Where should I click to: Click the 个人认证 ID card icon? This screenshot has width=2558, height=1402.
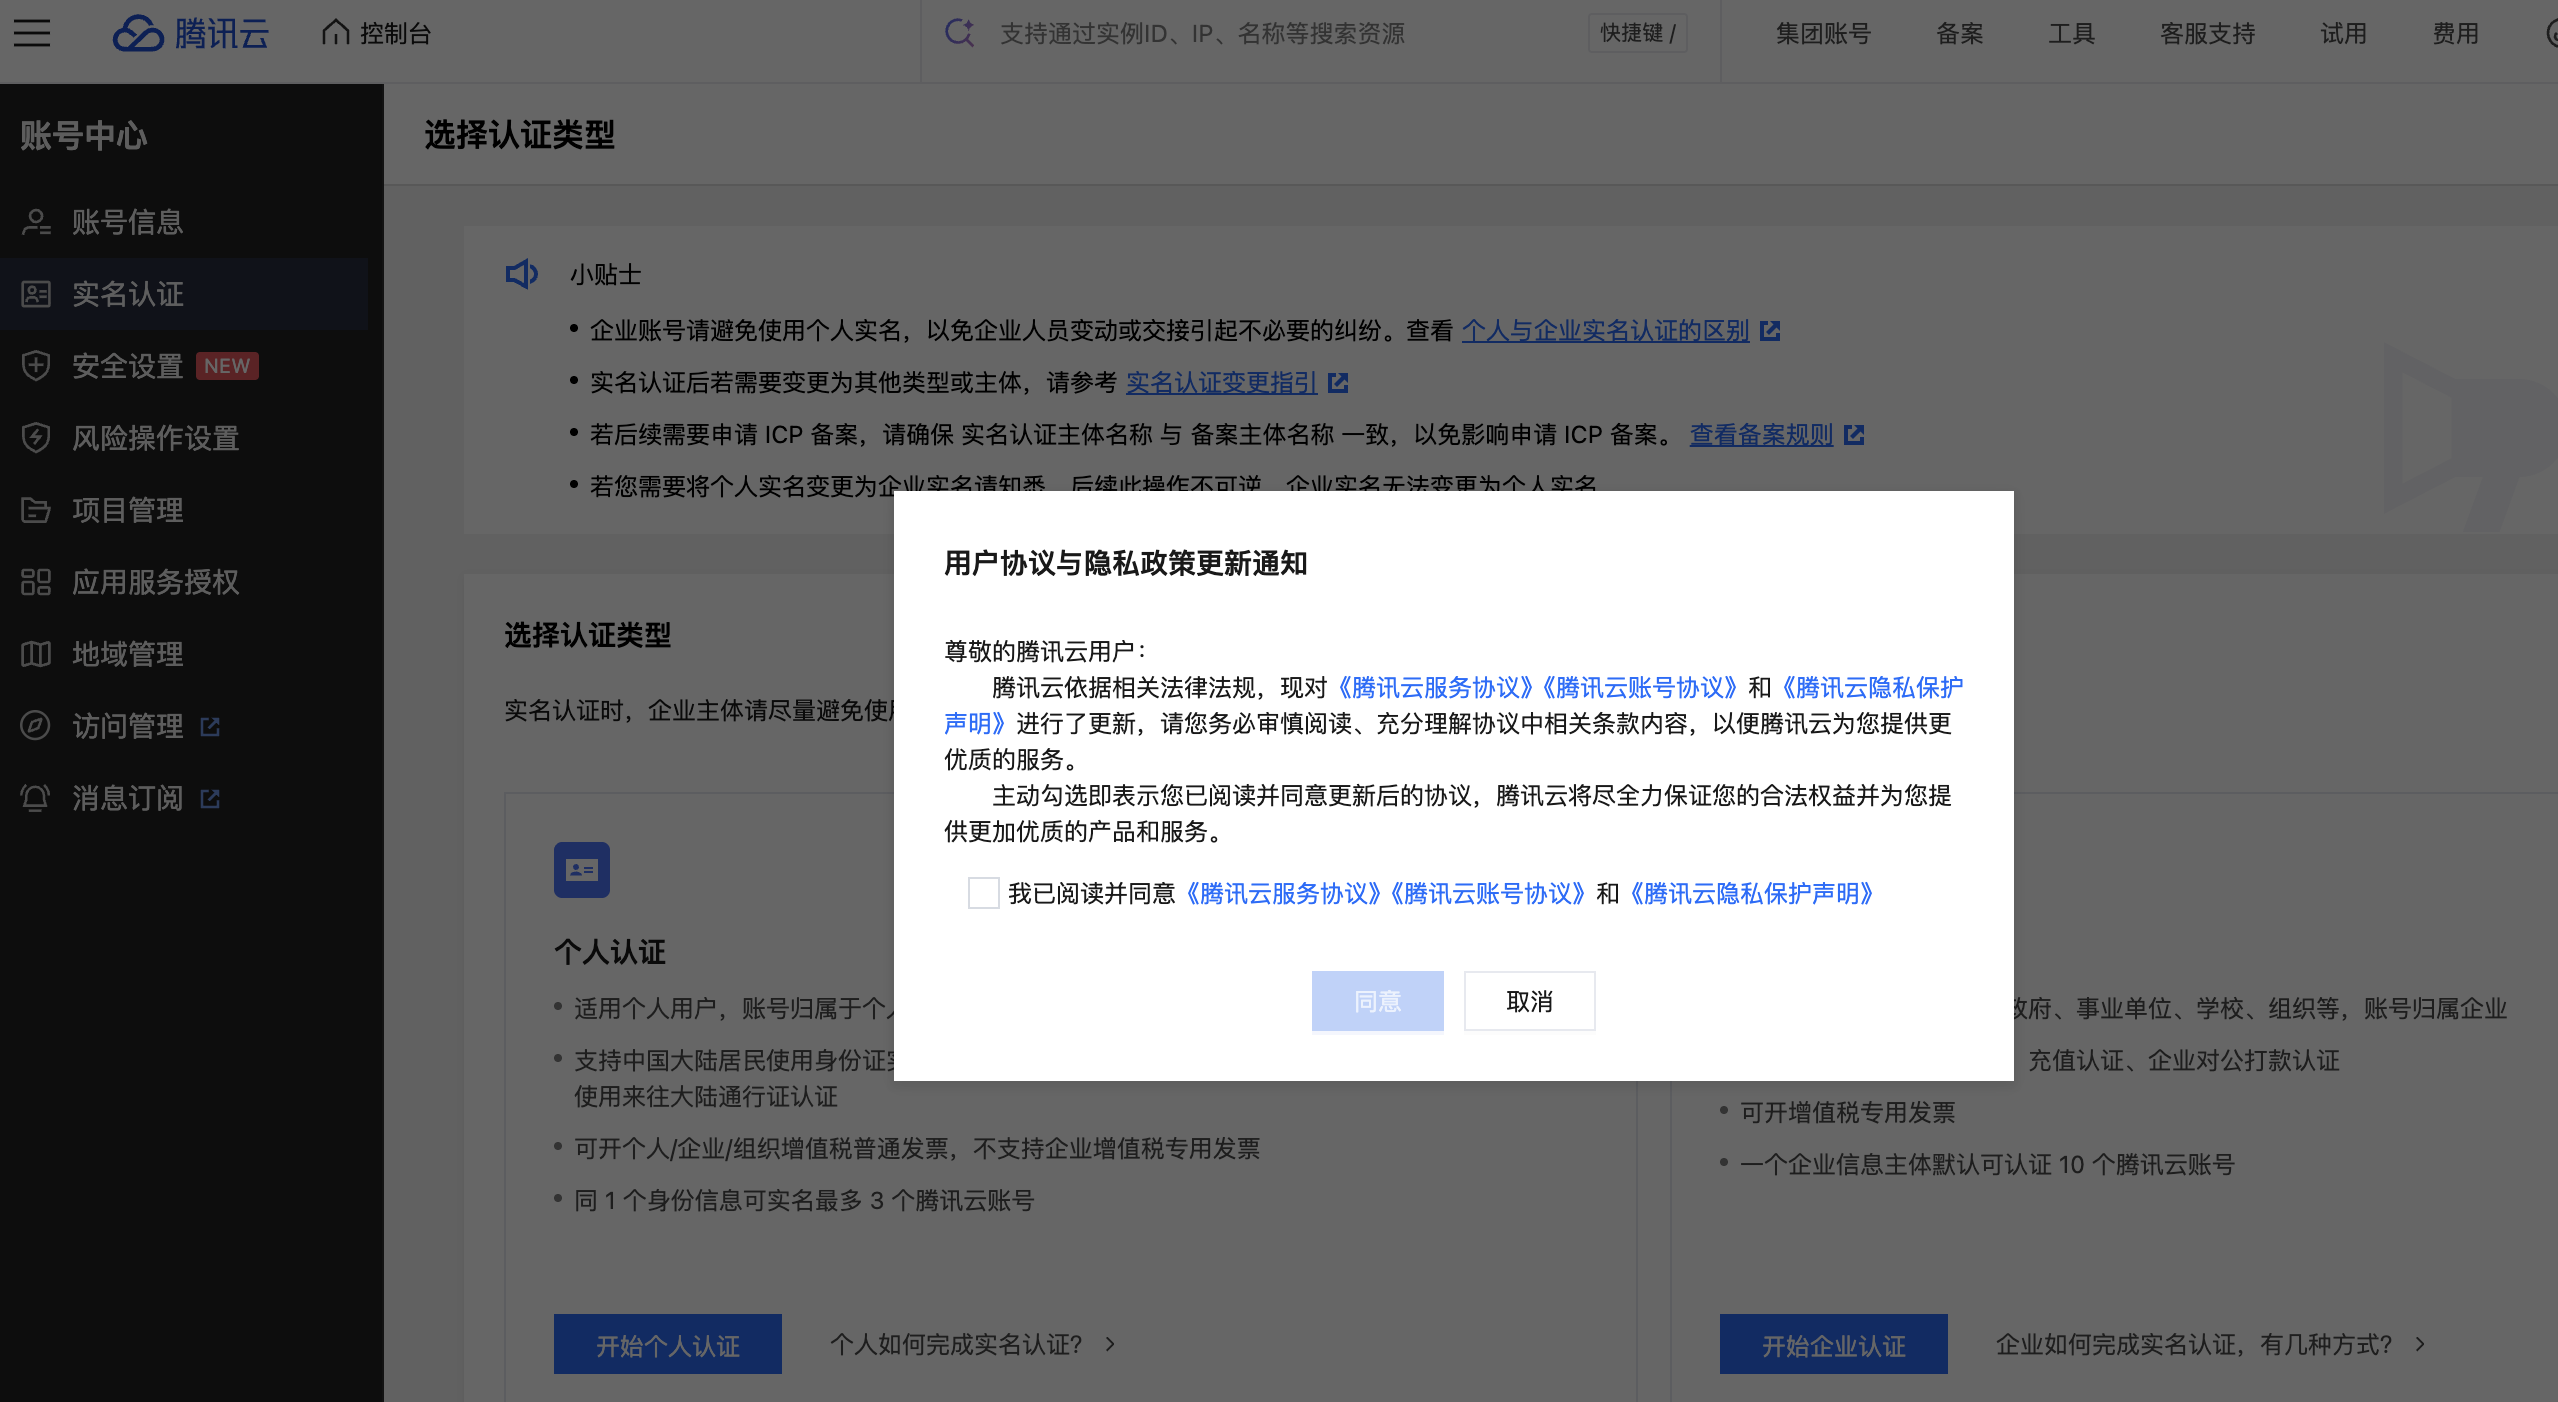coord(582,870)
